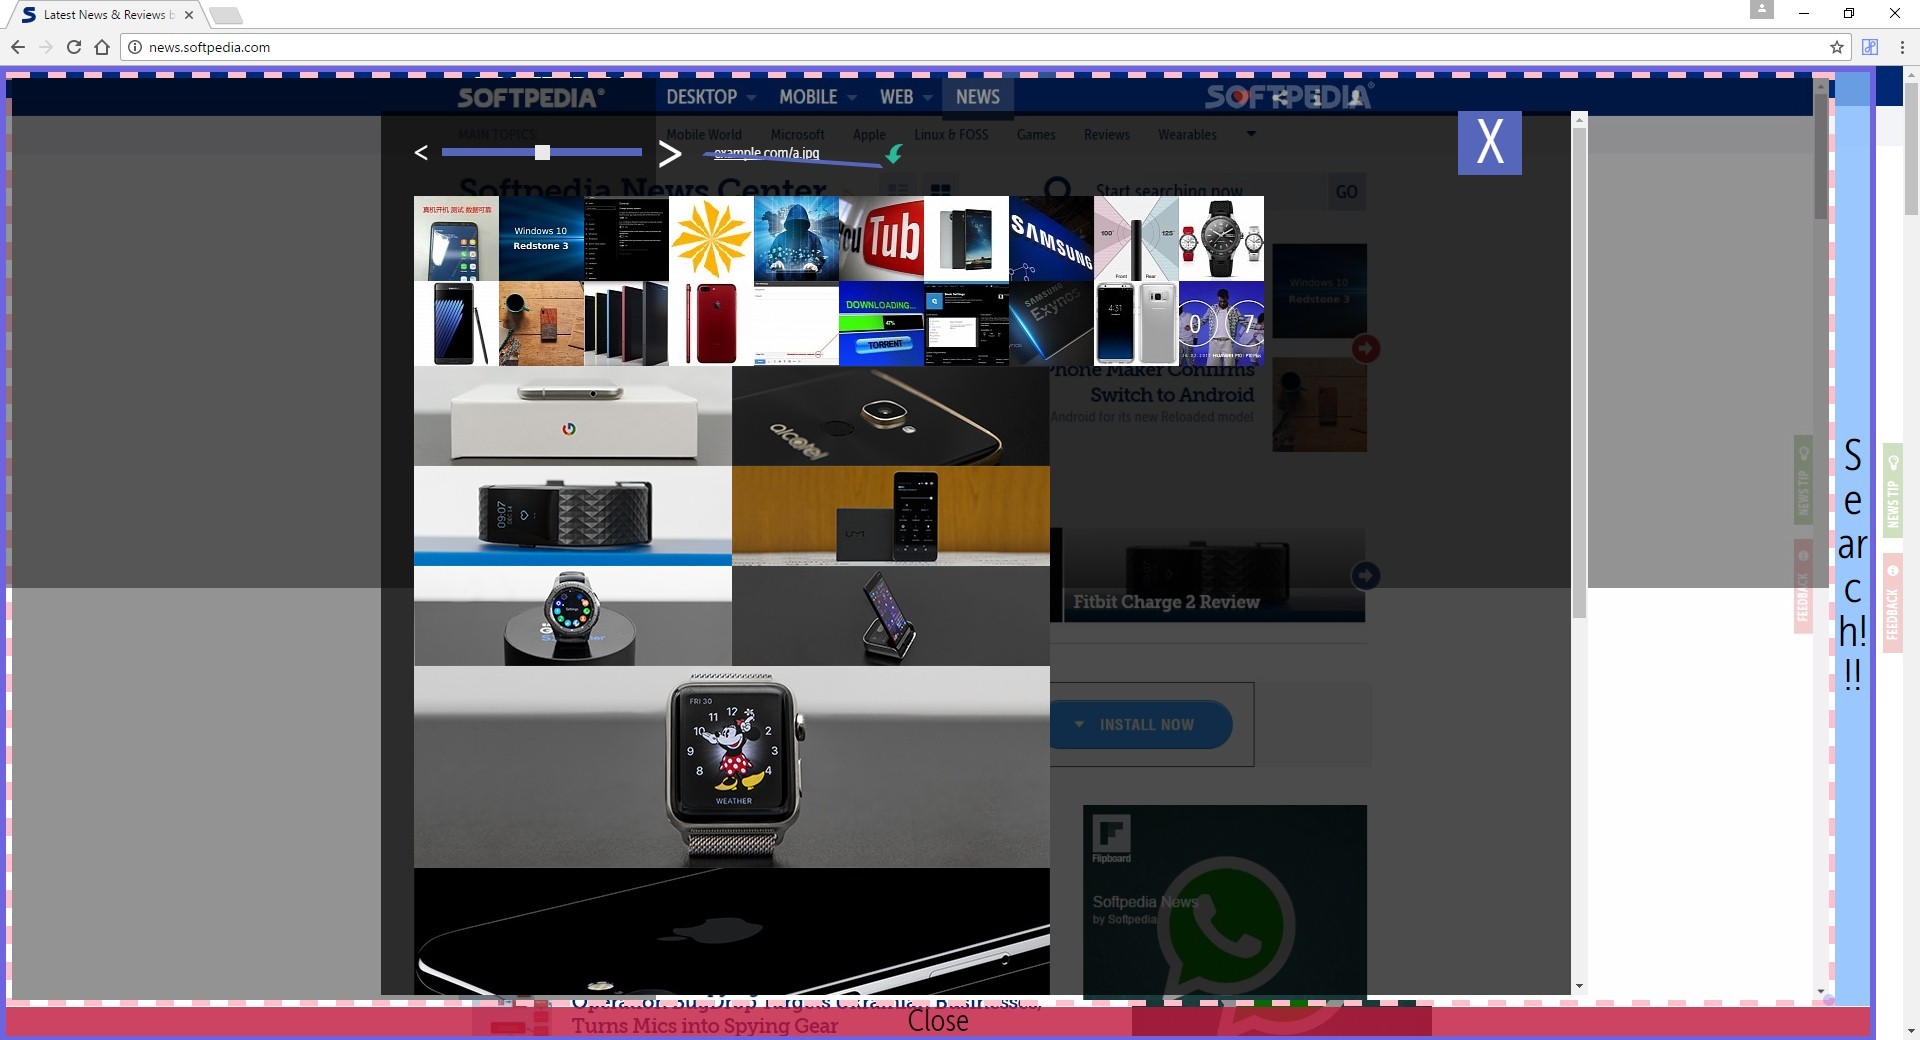This screenshot has height=1040, width=1920.
Task: Select the hooded hacker thumbnail
Action: click(x=796, y=238)
